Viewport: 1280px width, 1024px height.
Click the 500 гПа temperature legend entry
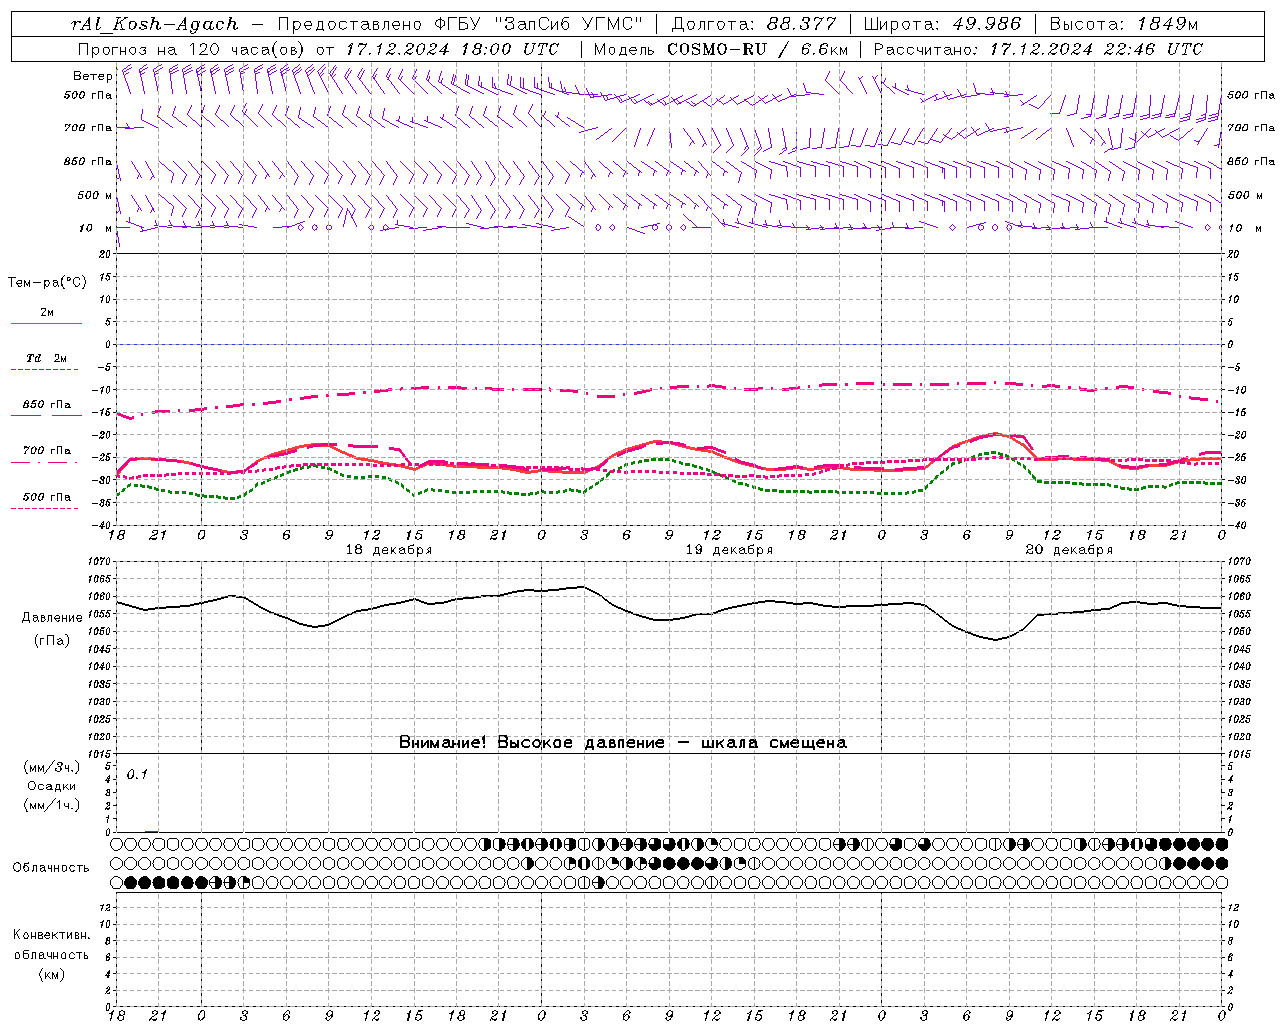[x=46, y=497]
